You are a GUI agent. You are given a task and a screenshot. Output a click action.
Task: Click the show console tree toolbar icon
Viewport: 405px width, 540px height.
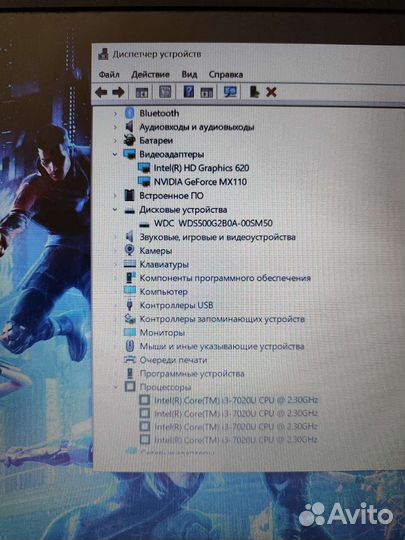tap(142, 92)
